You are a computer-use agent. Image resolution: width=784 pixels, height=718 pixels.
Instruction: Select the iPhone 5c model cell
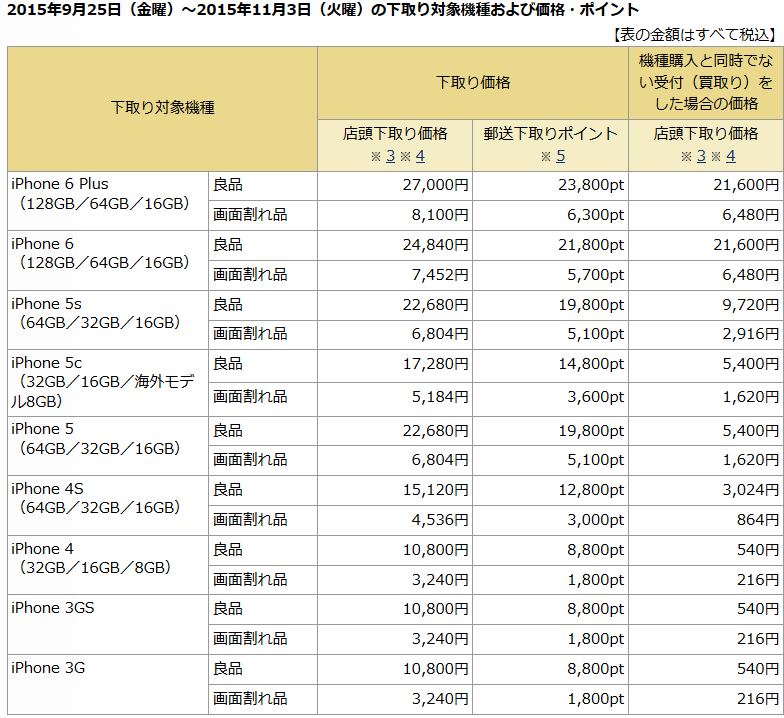(108, 383)
